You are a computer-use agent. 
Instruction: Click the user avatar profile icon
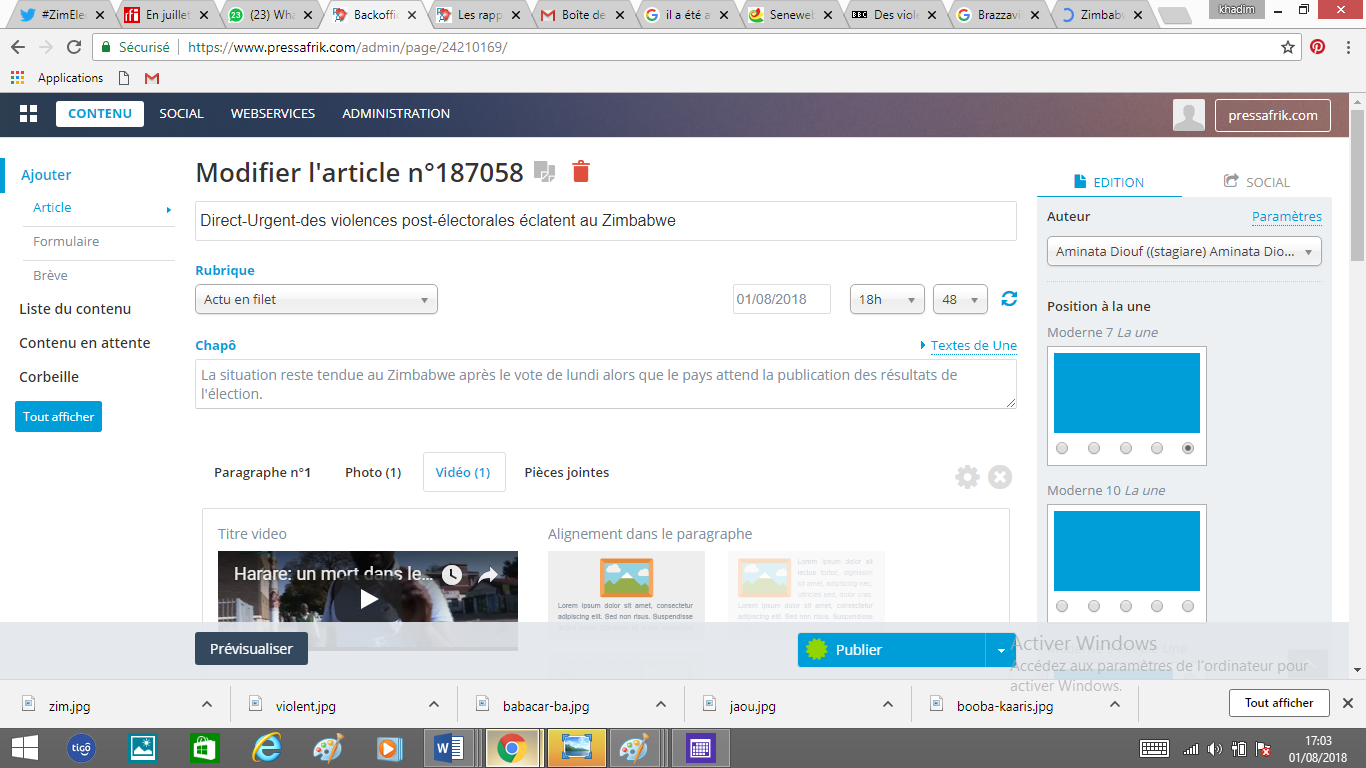pos(1188,115)
